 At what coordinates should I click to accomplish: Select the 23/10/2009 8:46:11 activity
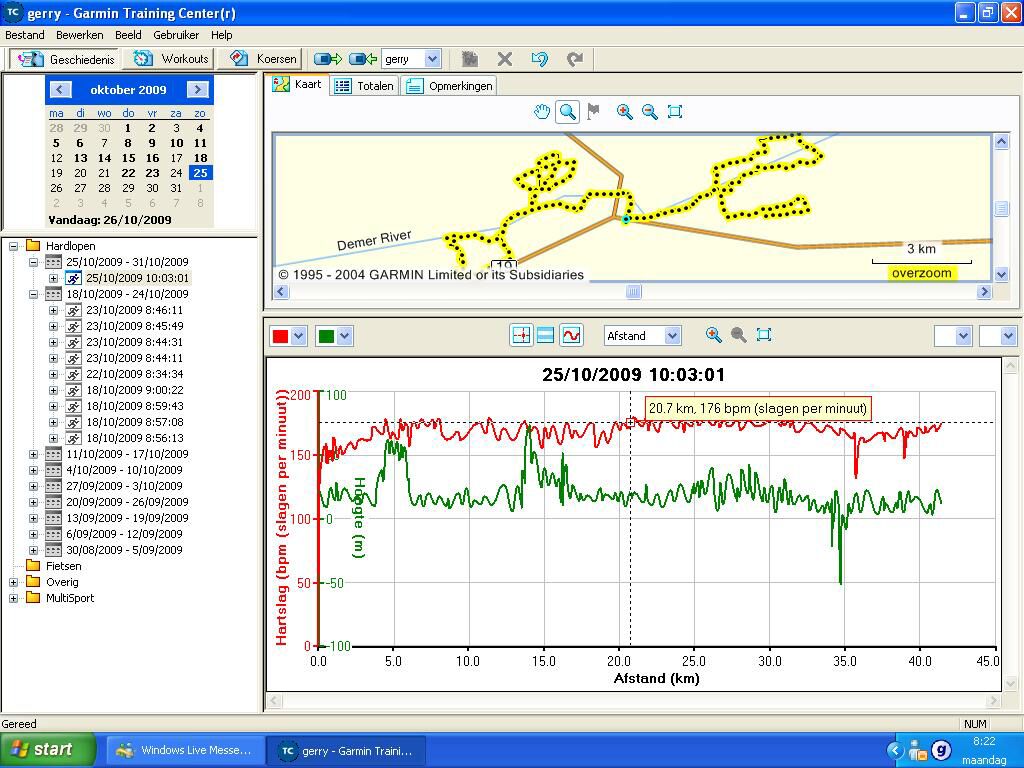coord(135,310)
